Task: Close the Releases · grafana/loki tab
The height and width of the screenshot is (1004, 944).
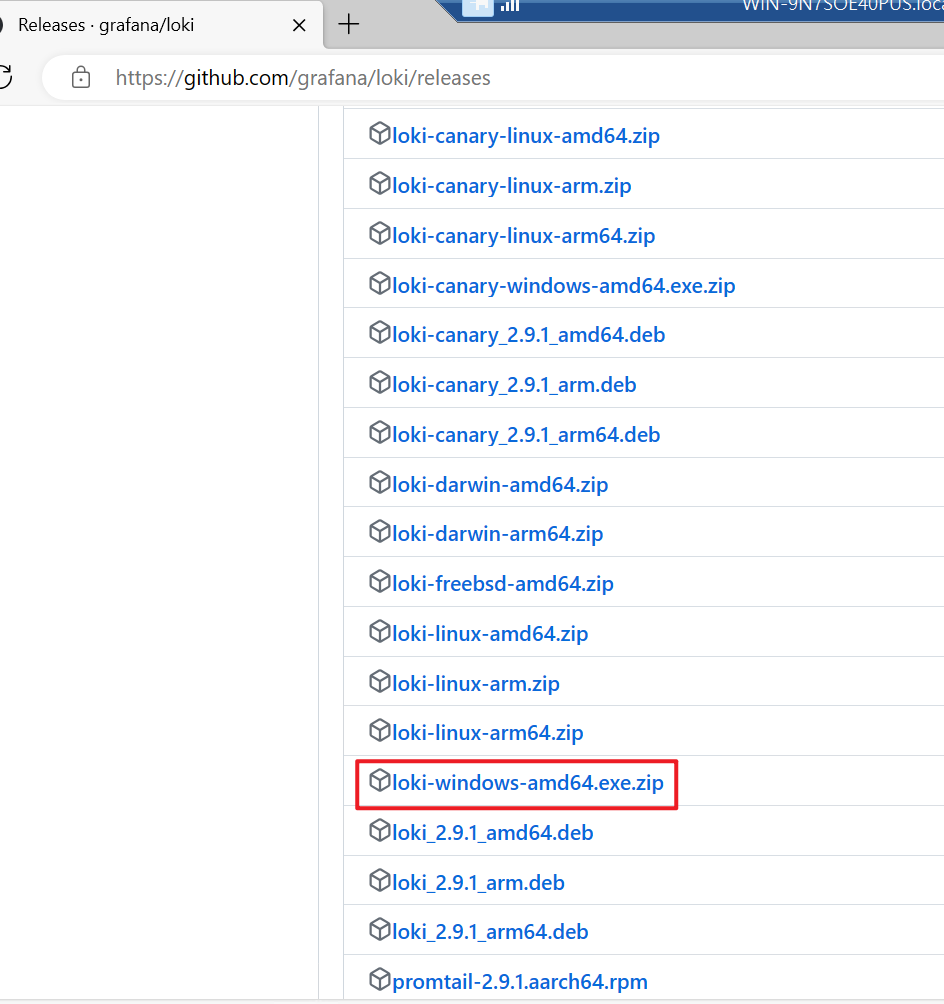Action: 298,26
